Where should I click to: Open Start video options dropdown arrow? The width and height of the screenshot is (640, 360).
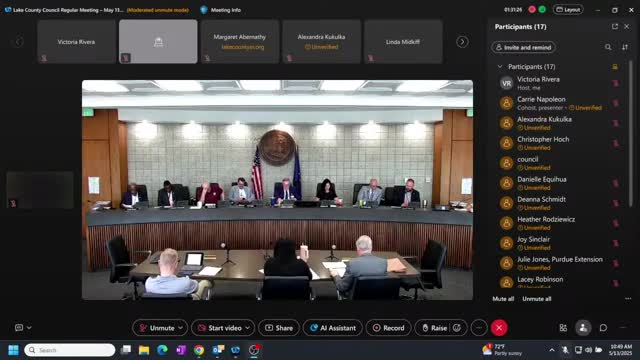tap(248, 328)
